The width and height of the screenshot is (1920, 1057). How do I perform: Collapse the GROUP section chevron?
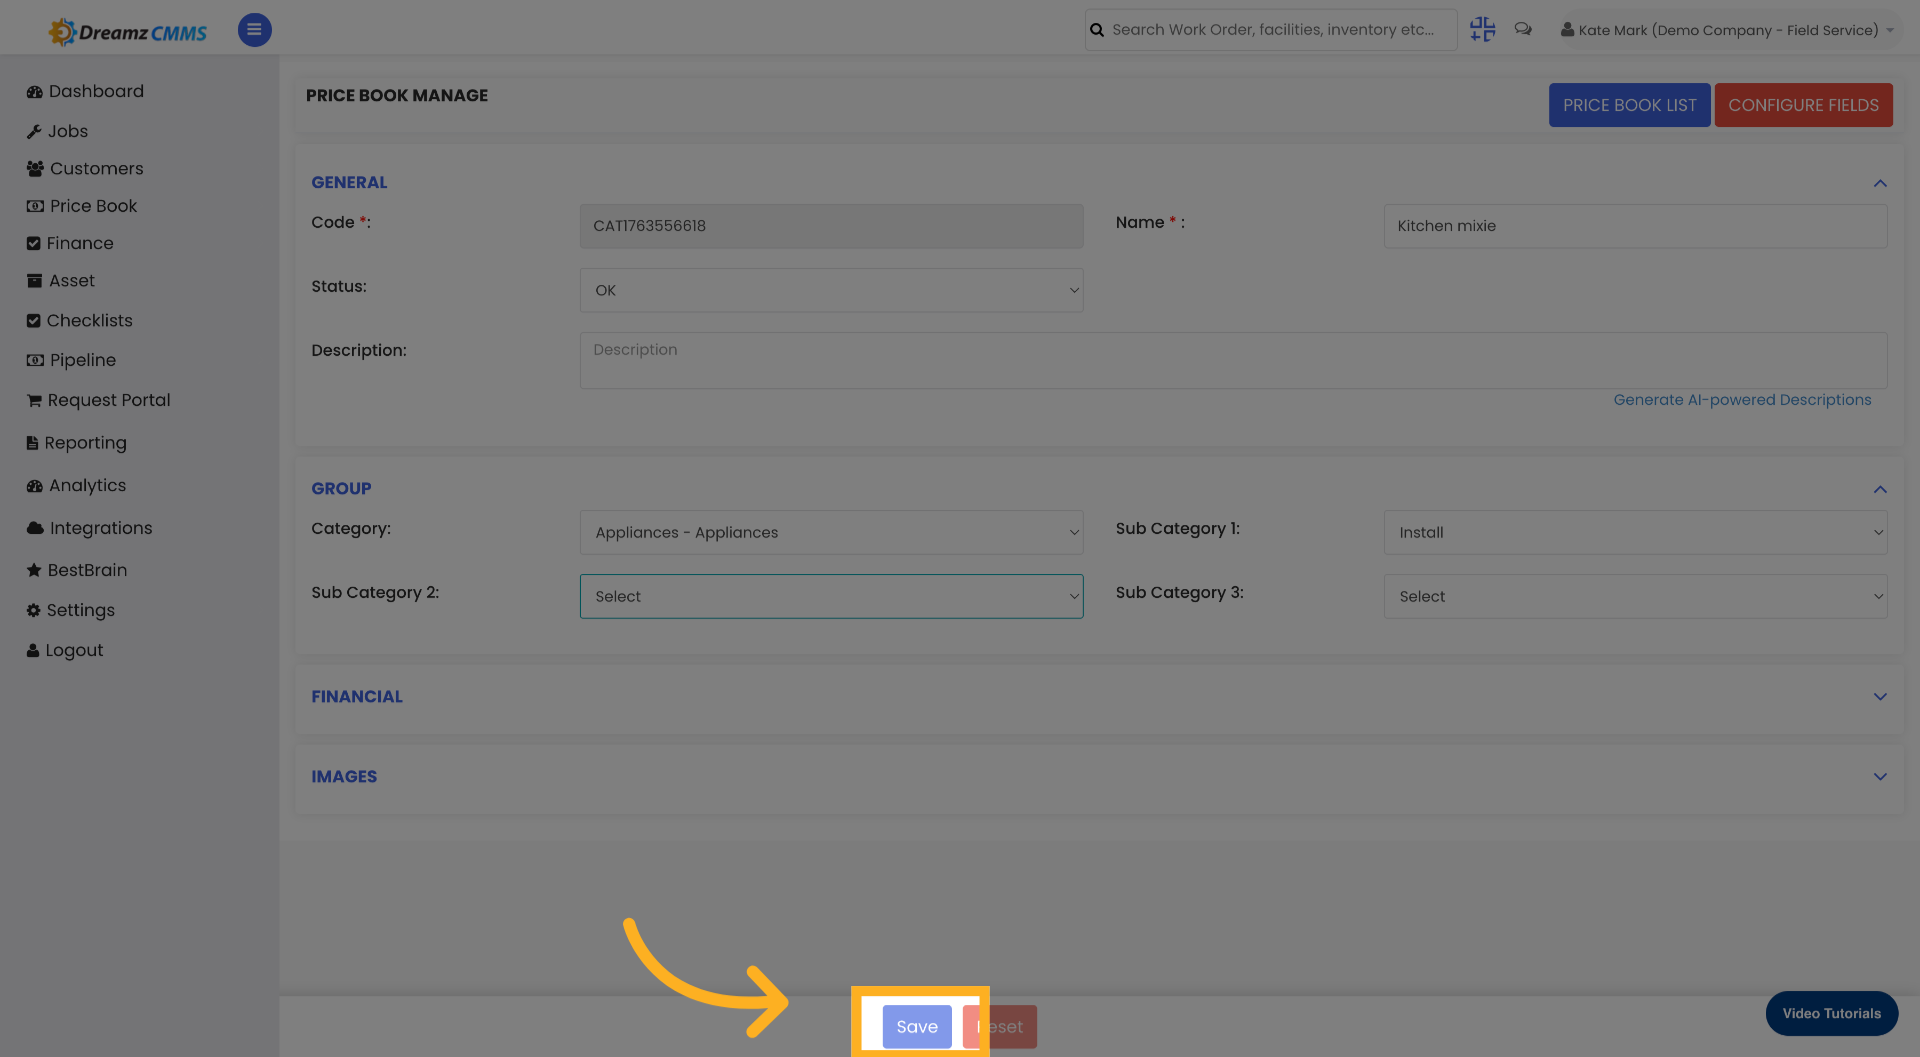1879,489
